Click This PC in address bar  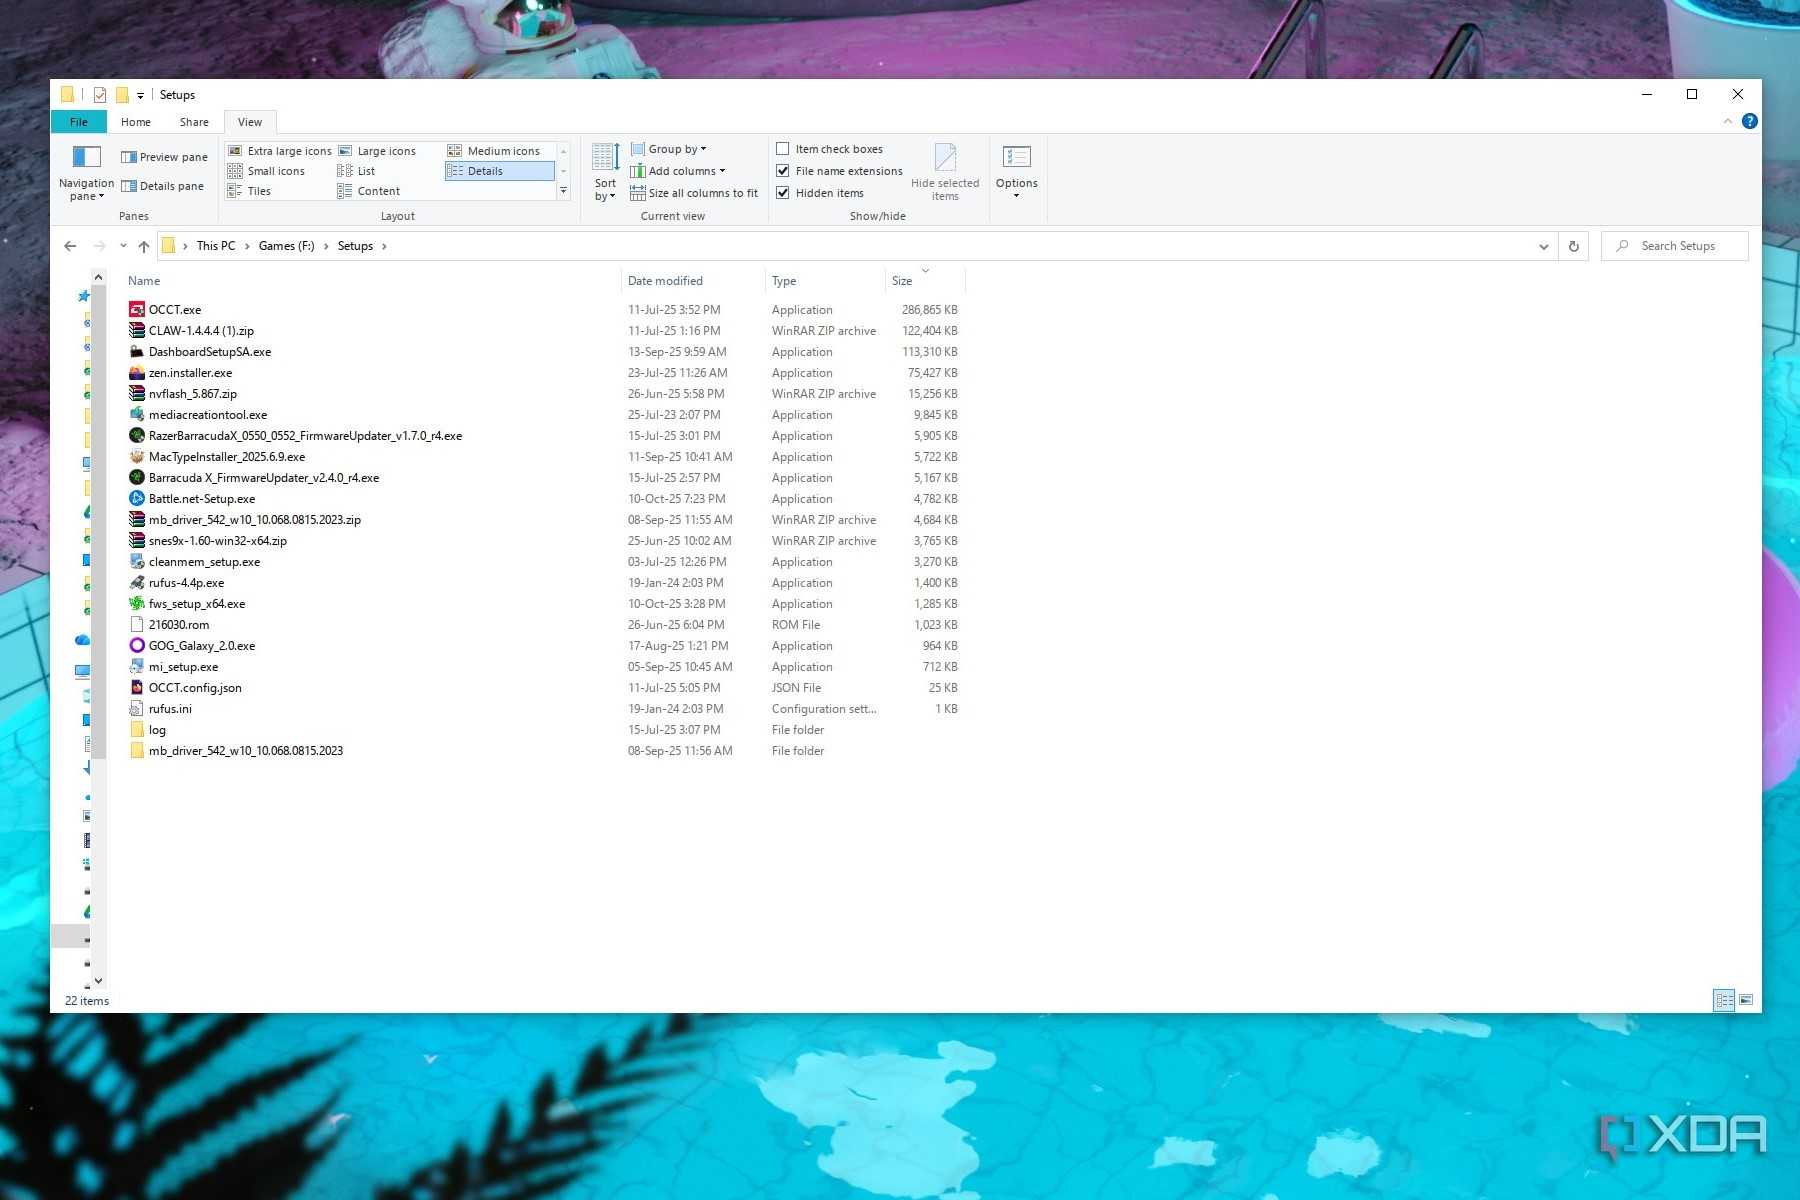pos(216,246)
